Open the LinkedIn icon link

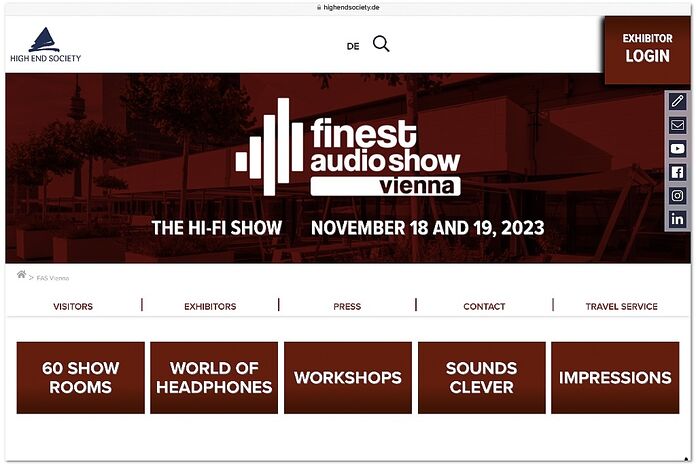pos(677,219)
